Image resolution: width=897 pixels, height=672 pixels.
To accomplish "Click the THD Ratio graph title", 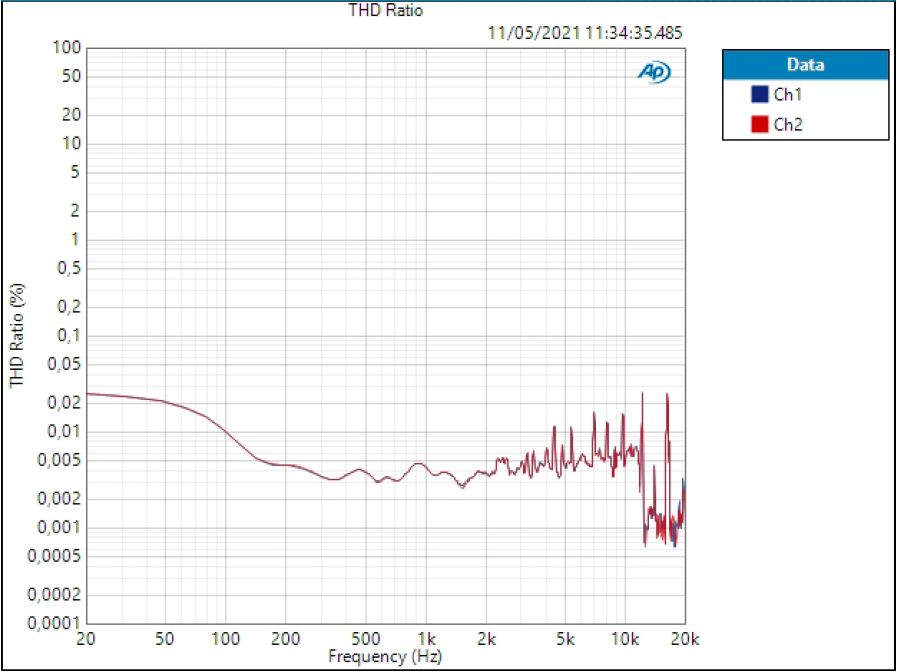I will pyautogui.click(x=386, y=10).
